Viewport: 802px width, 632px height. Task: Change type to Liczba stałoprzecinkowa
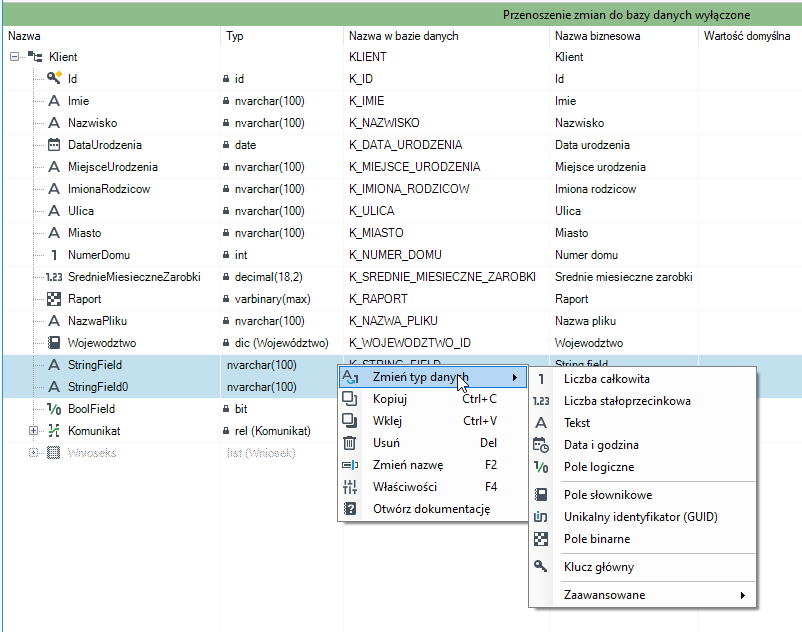(x=642, y=401)
